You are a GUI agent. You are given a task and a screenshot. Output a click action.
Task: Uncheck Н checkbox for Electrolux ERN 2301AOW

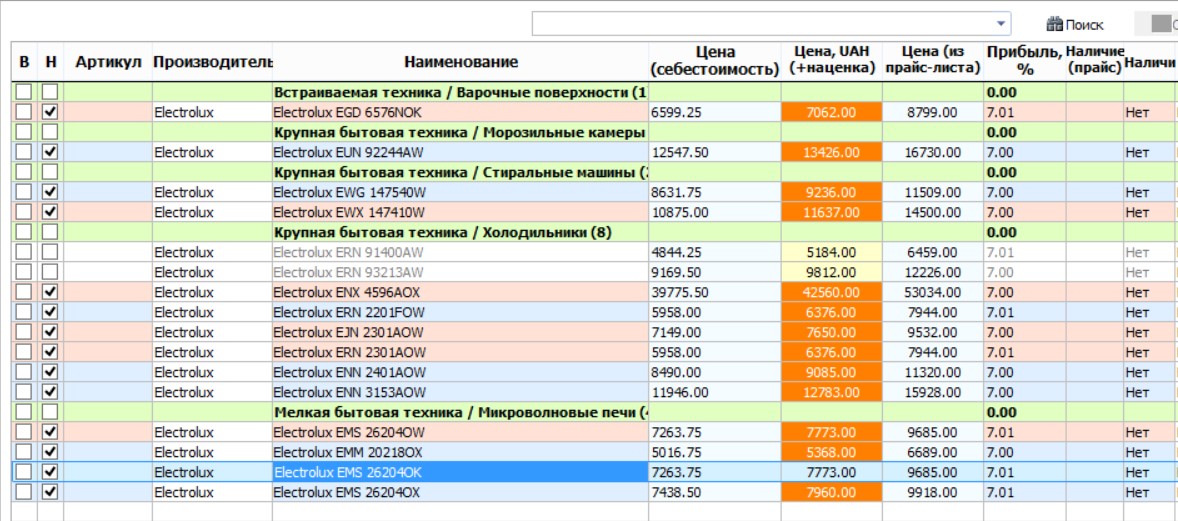50,352
